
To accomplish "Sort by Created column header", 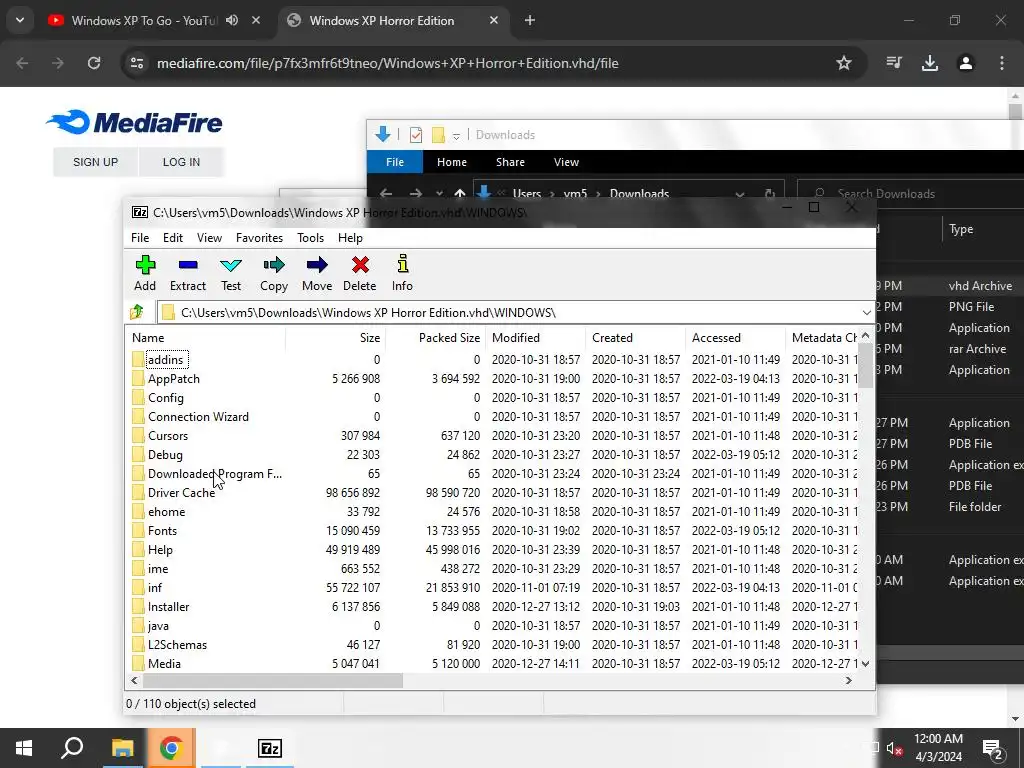I will click(635, 338).
